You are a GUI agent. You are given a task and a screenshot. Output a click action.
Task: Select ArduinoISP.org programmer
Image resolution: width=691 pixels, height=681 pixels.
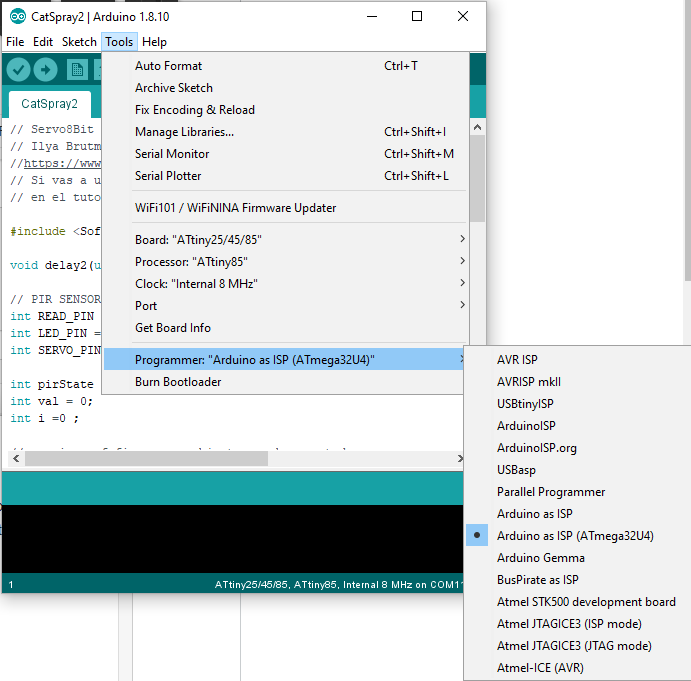click(x=578, y=448)
